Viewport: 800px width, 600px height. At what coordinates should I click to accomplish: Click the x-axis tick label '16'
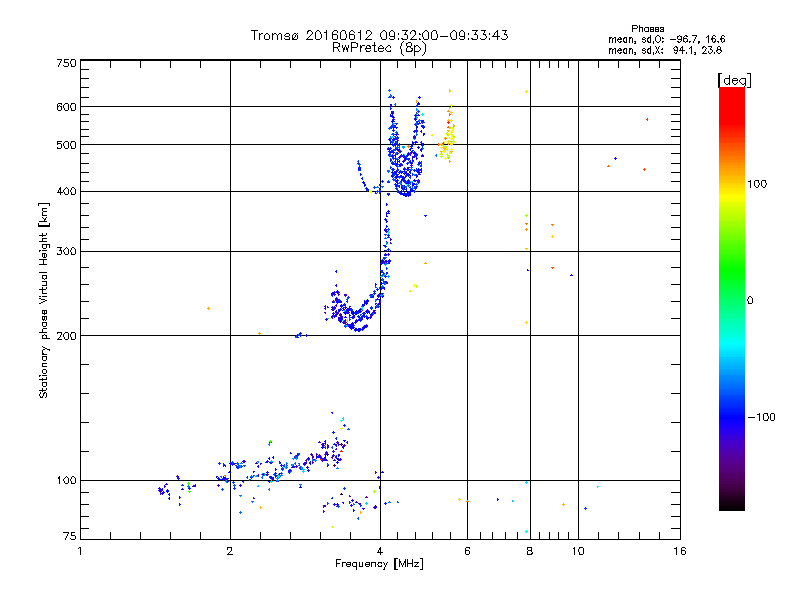[x=680, y=552]
